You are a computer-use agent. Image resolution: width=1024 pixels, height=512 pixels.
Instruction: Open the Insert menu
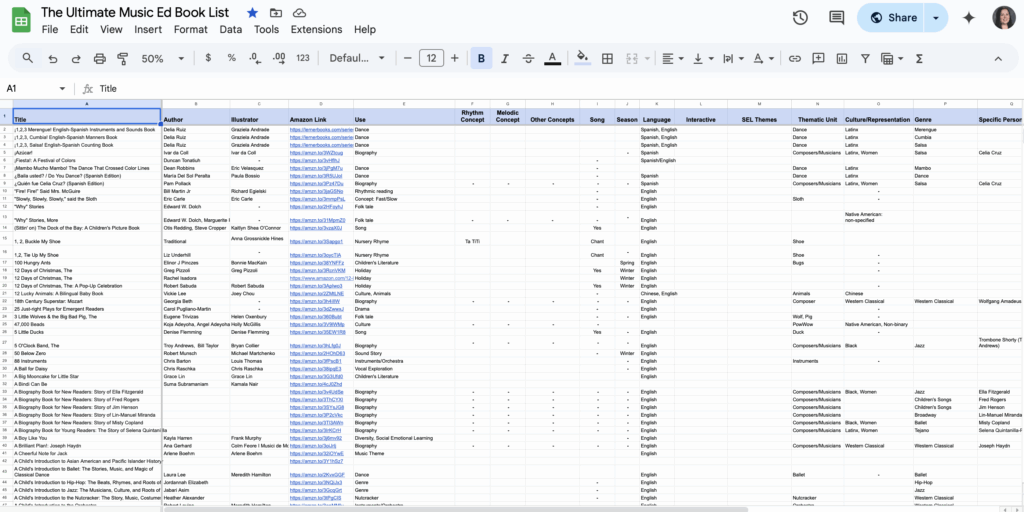coord(148,29)
